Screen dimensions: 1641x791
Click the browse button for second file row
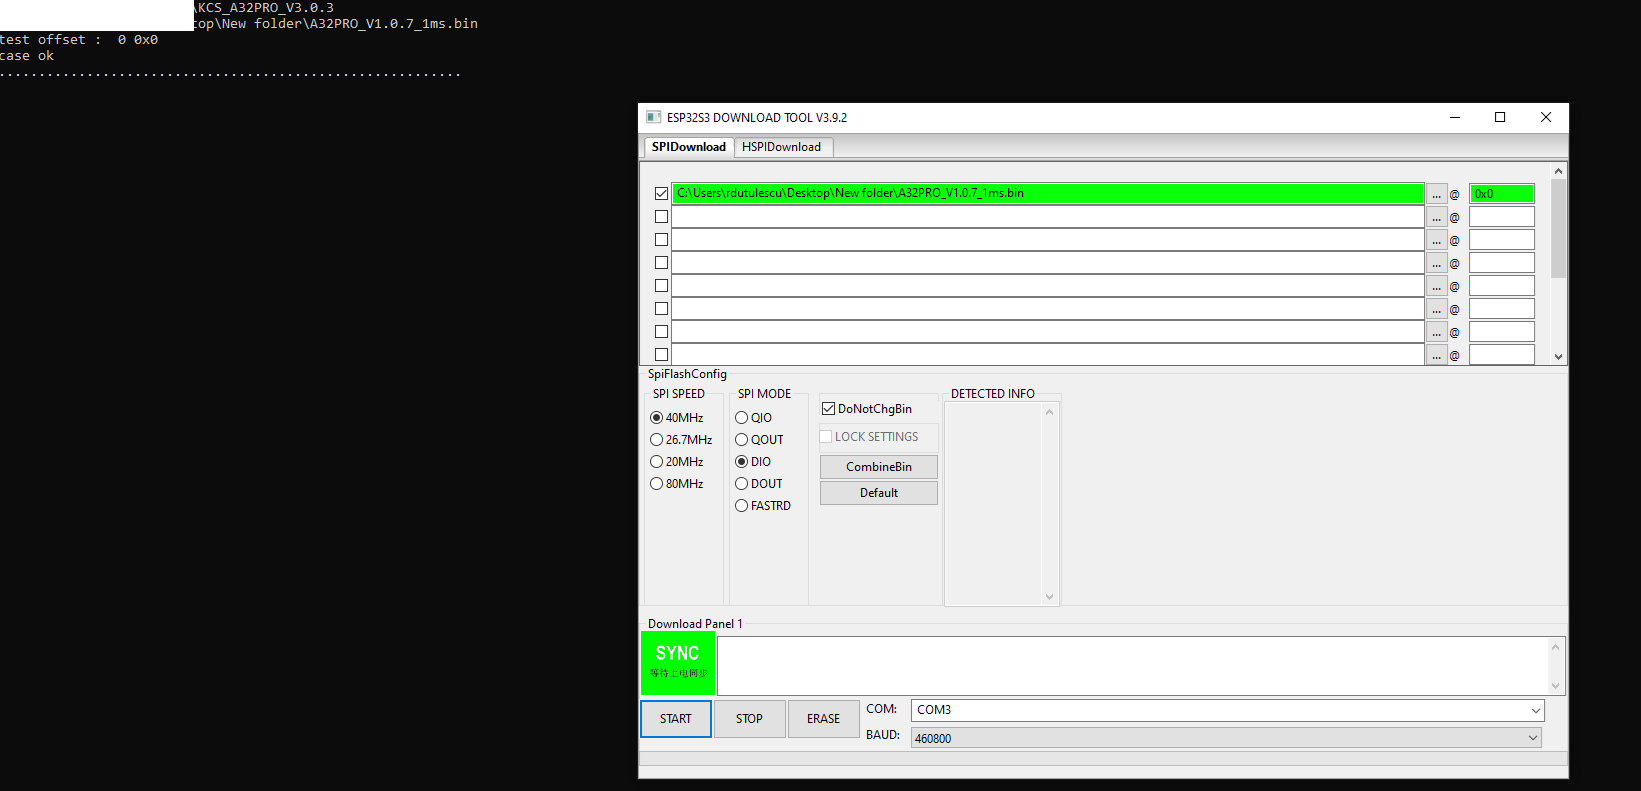pos(1436,217)
